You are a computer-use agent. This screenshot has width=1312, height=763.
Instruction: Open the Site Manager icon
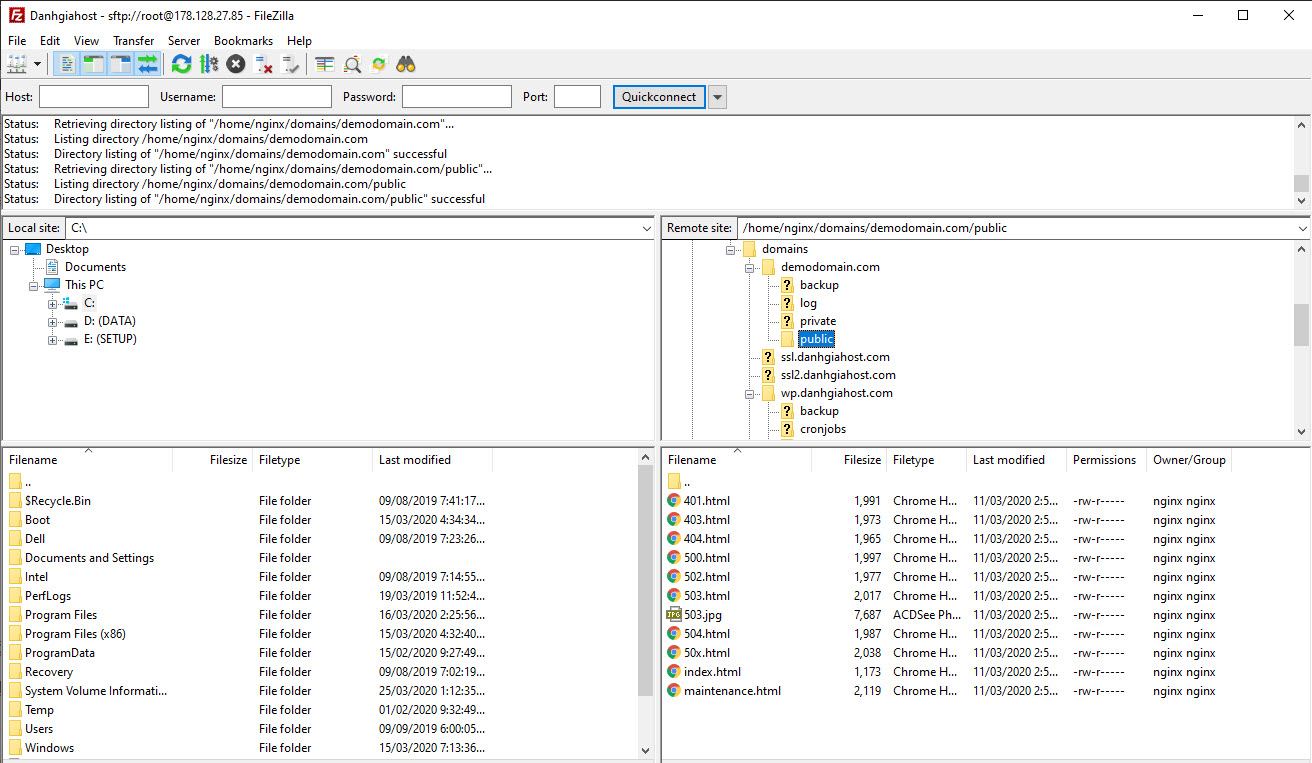tap(17, 64)
